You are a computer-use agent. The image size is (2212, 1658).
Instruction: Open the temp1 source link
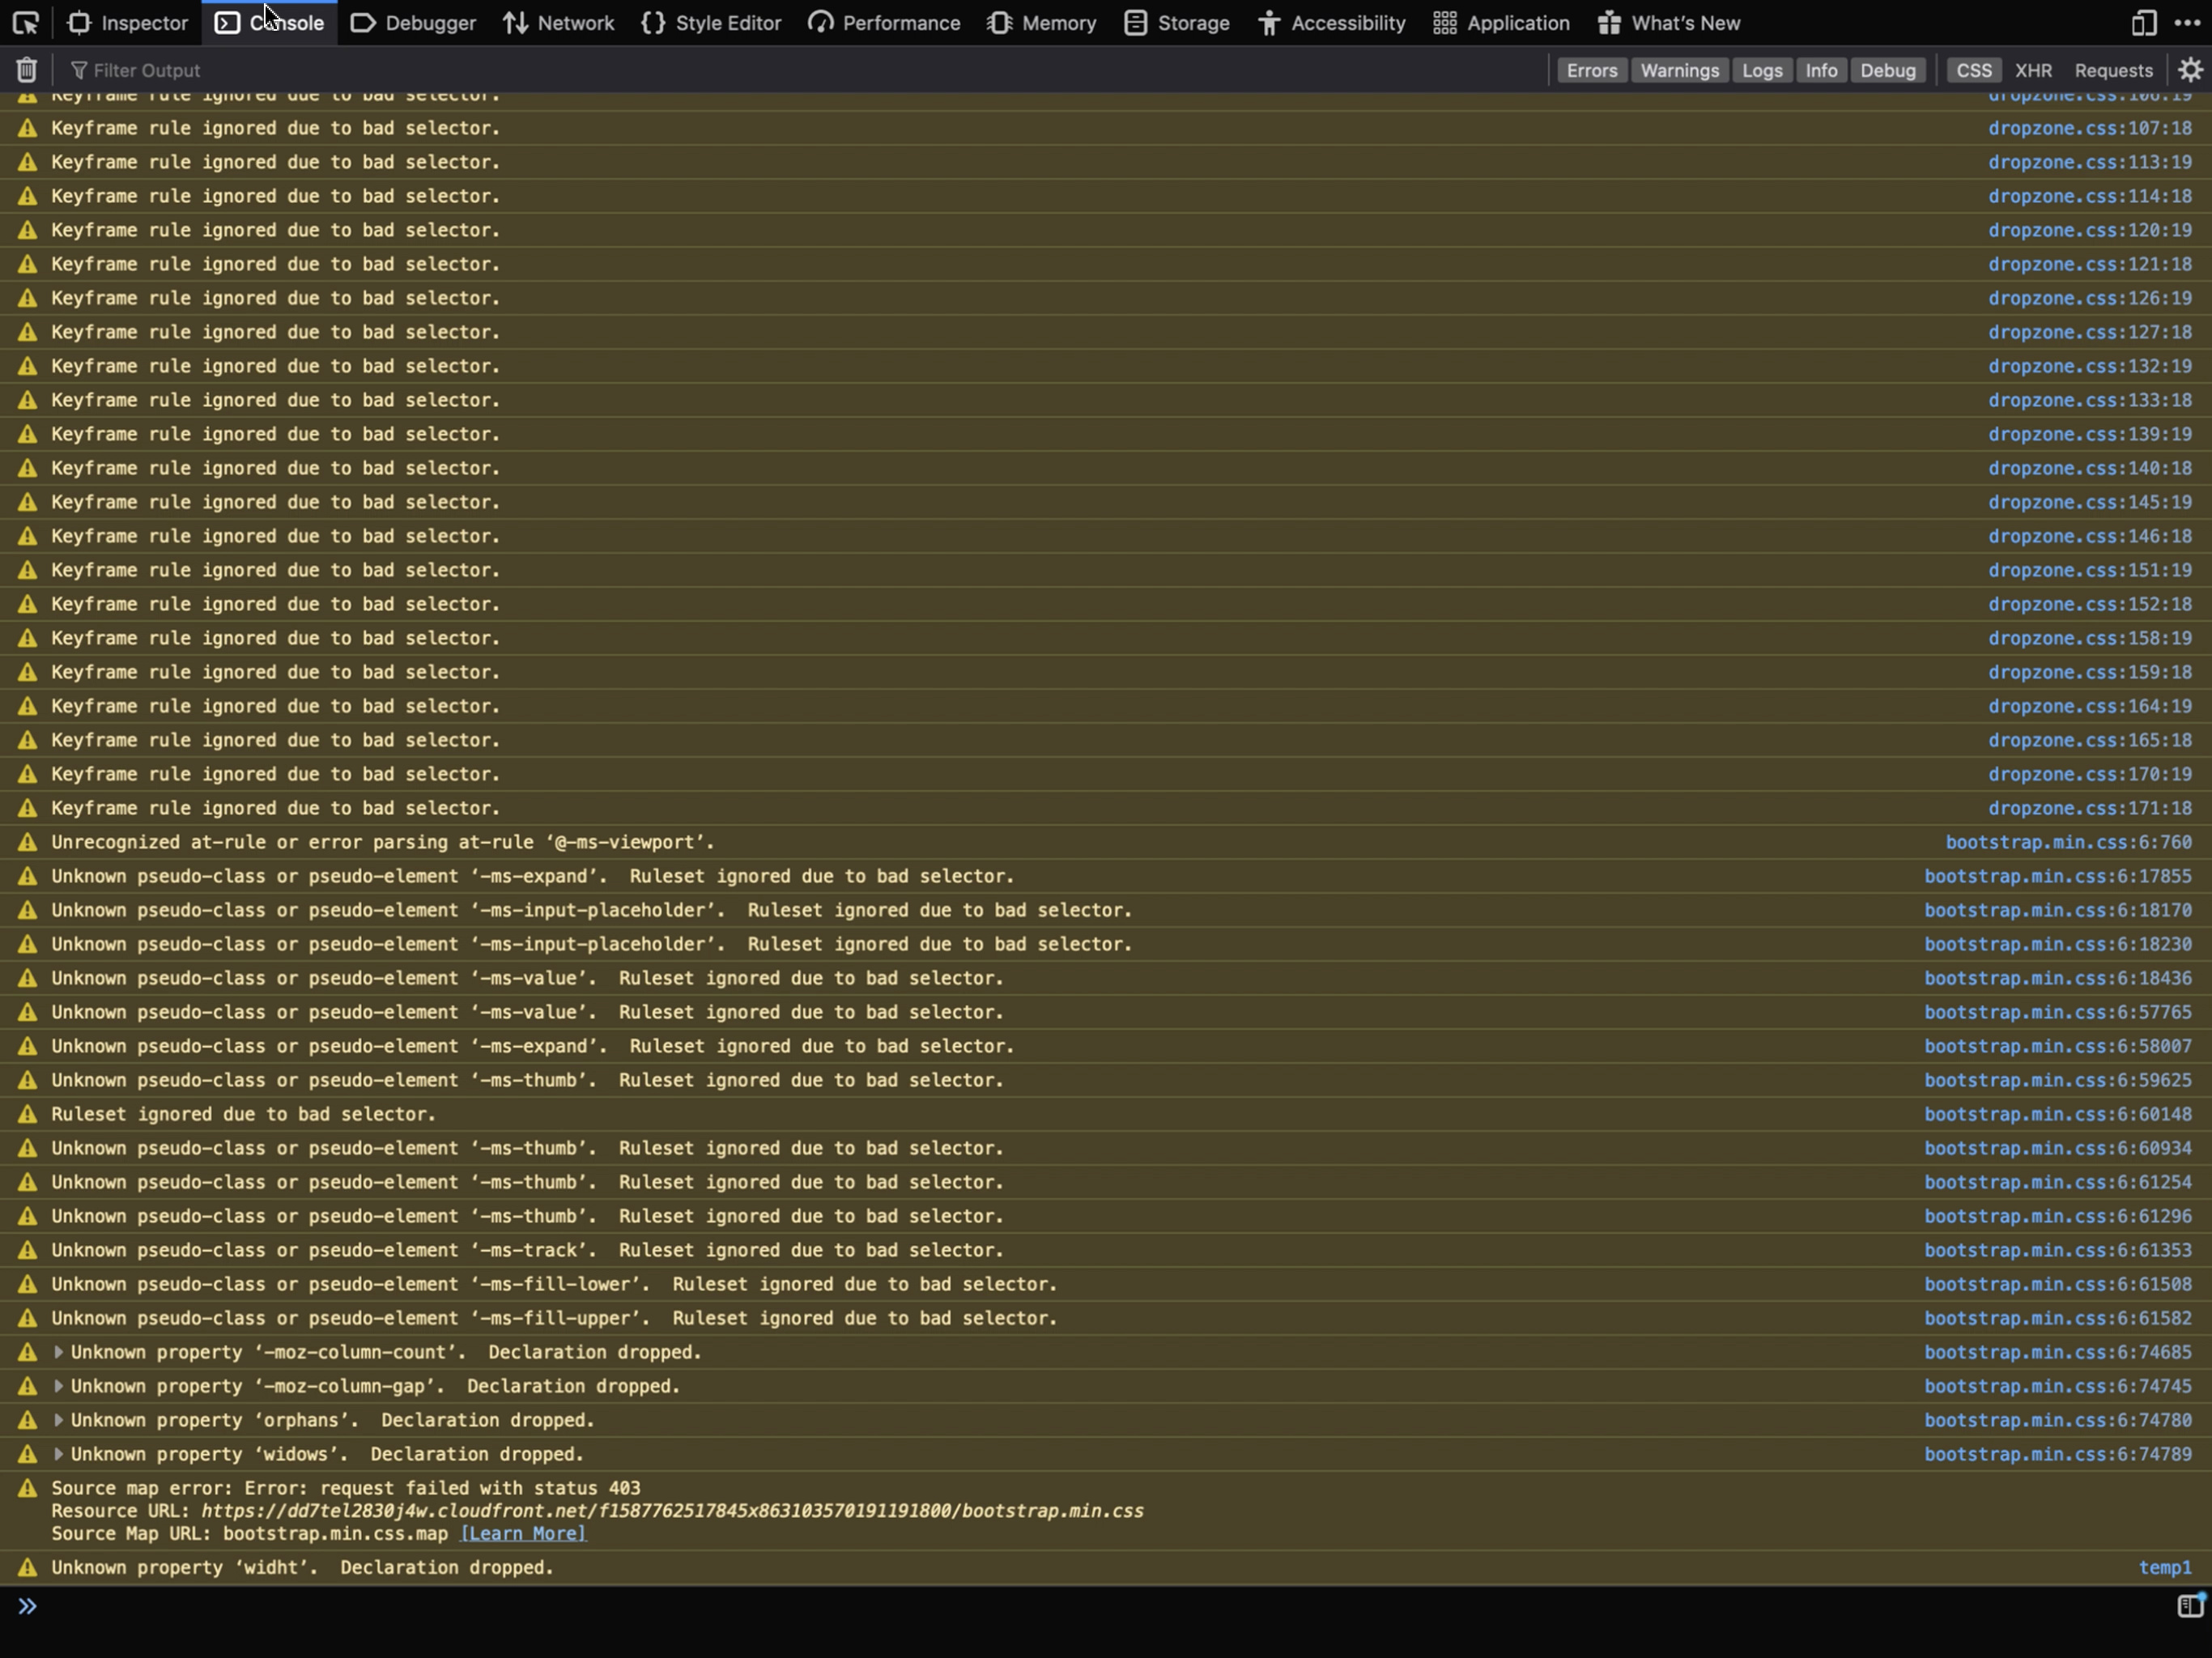(2165, 1567)
